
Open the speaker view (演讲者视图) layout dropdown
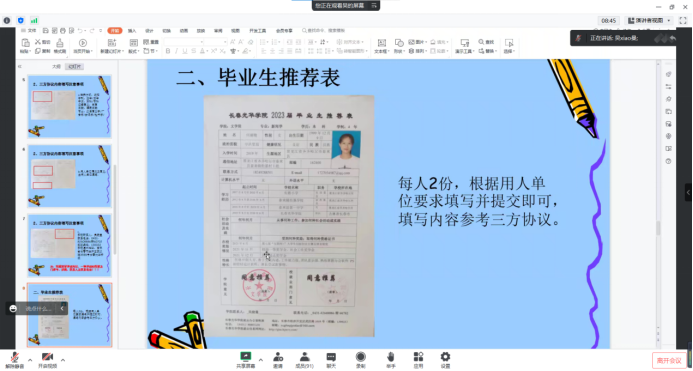click(x=649, y=20)
